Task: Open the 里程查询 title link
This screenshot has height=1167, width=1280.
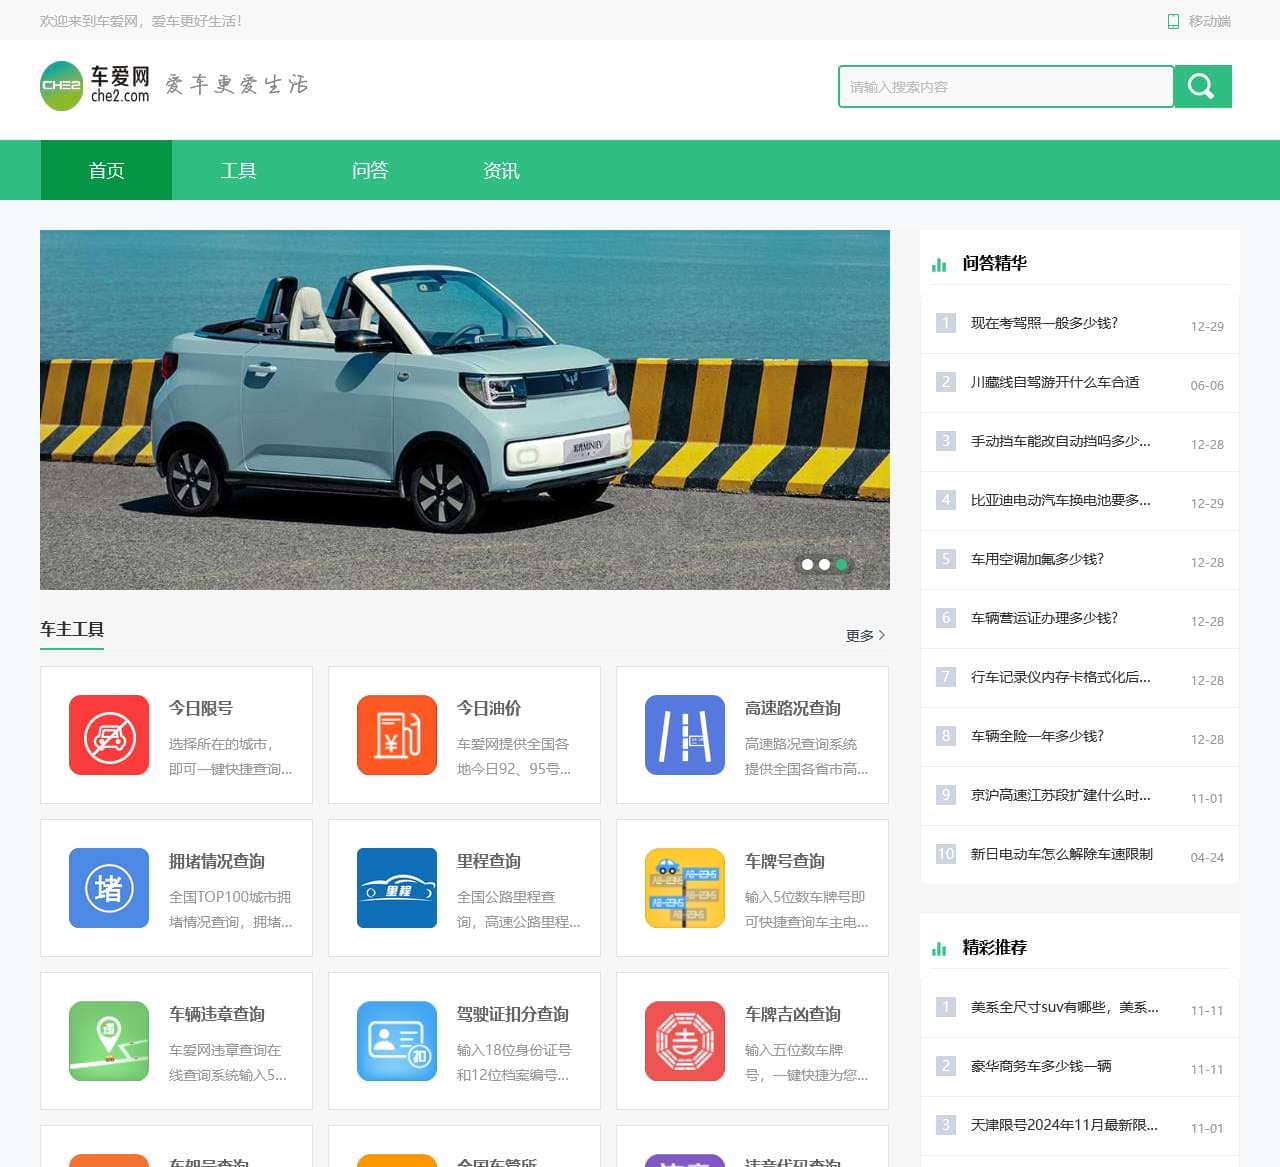Action: [489, 861]
